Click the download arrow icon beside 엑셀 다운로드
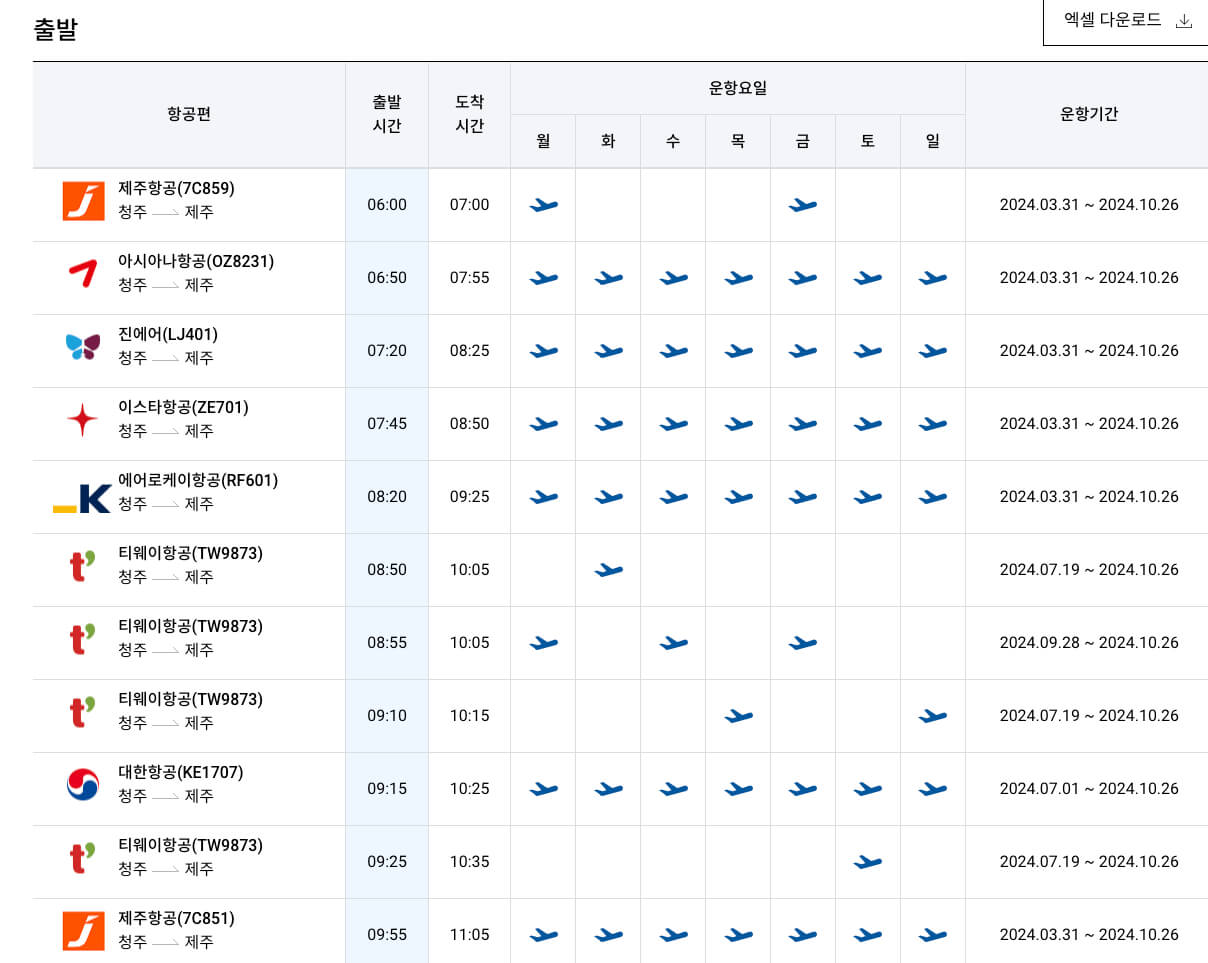This screenshot has width=1208, height=963. 1184,20
